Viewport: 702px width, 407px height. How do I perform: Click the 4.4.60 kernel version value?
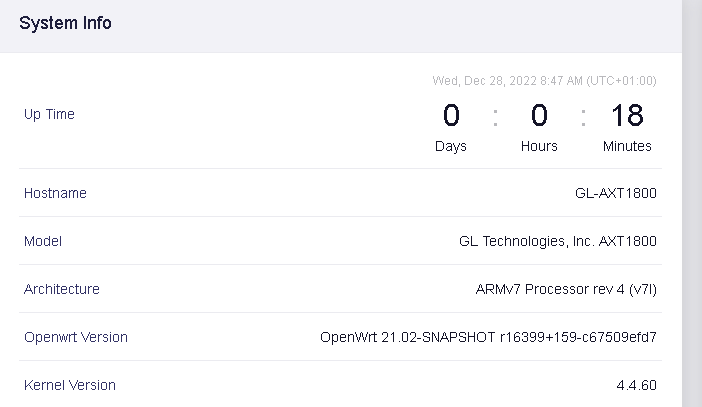click(x=636, y=385)
